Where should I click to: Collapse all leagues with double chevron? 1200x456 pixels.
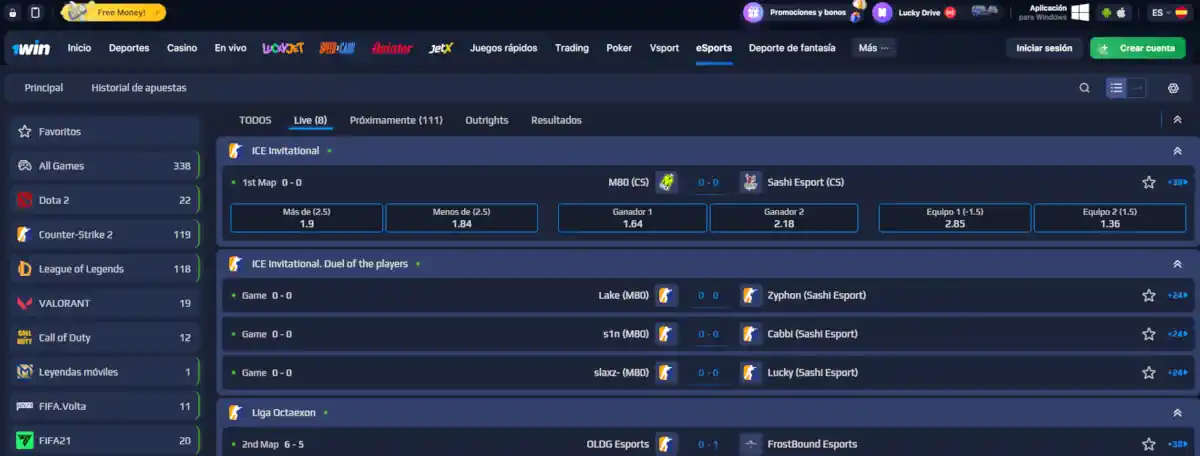pos(1177,120)
